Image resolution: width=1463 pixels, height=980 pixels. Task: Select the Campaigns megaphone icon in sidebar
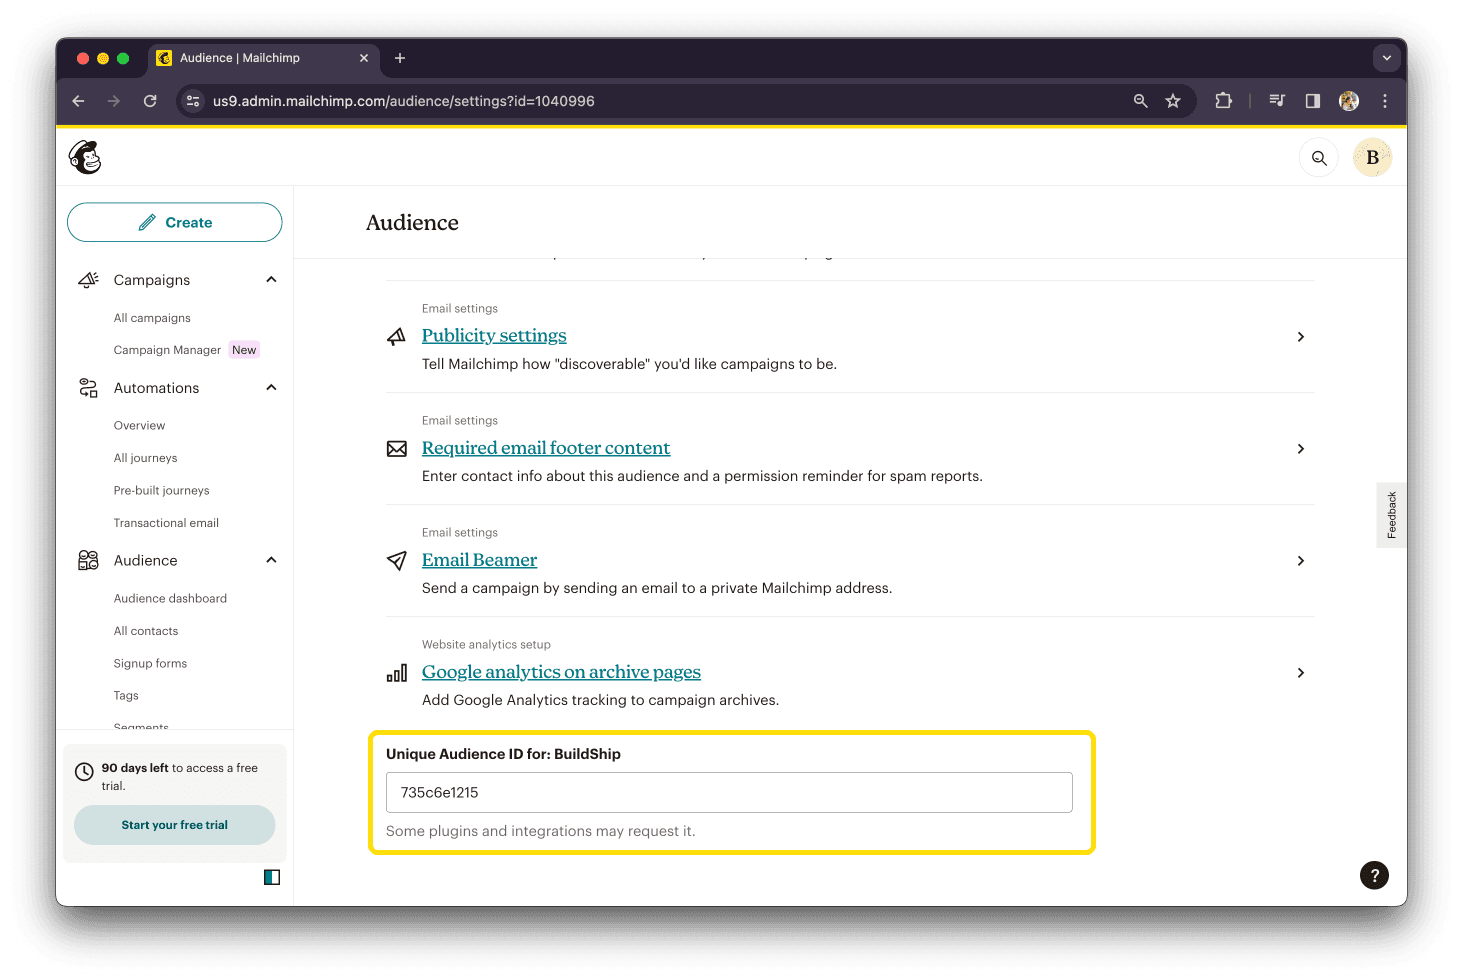88,279
